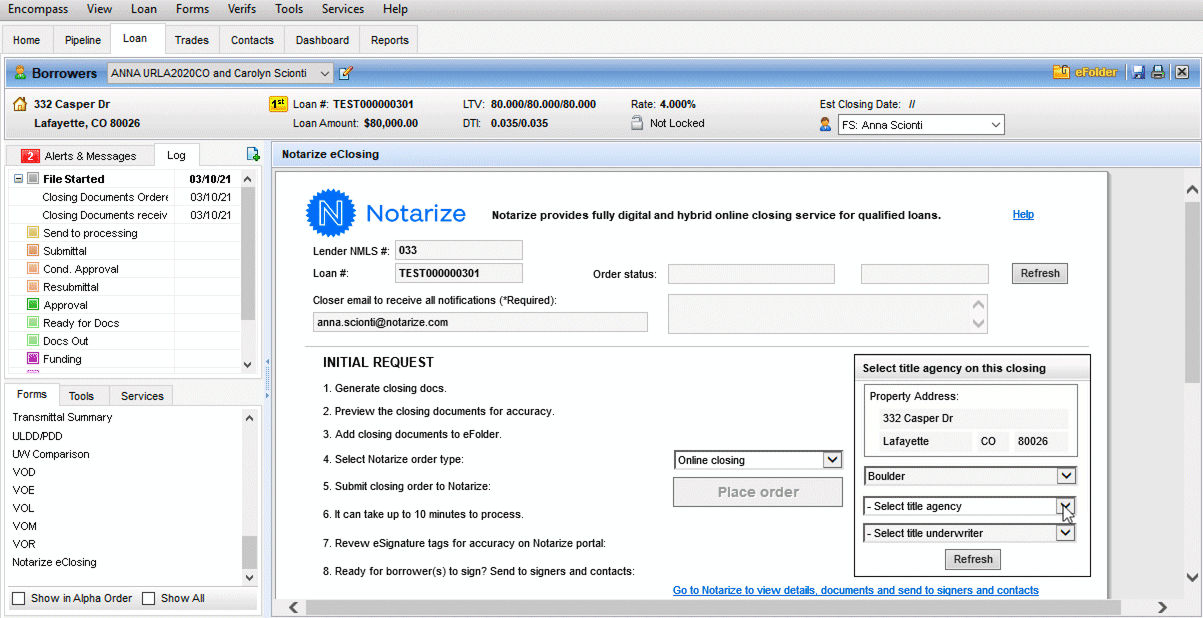Switch to the Pipeline tab
Screen dimensions: 1203x618
[83, 40]
